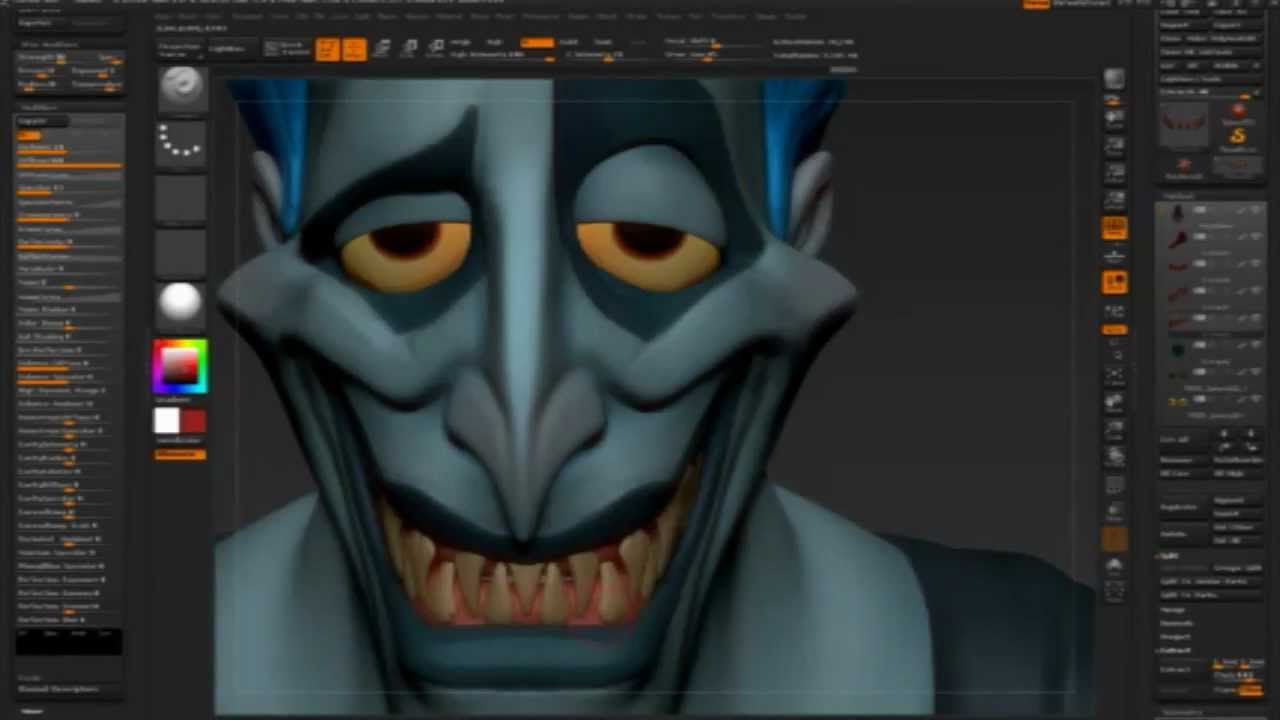Click the BPR render icon

[x=1114, y=79]
